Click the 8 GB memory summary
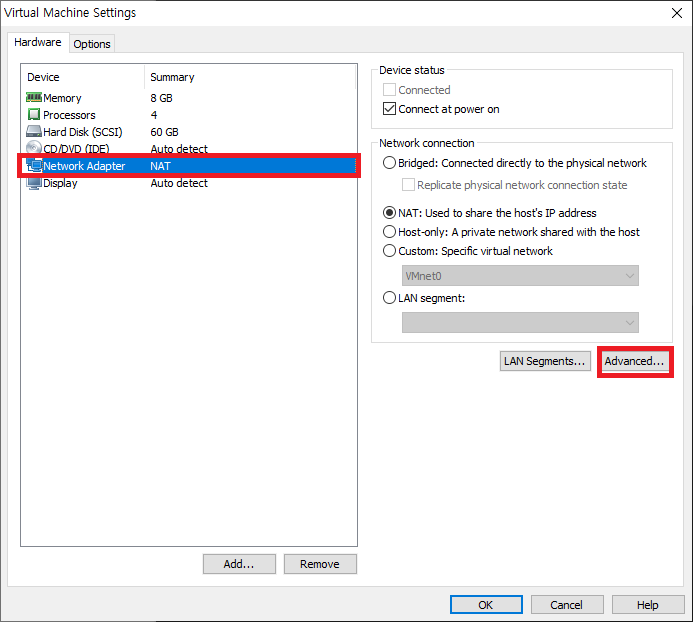This screenshot has height=622, width=693. click(x=161, y=98)
